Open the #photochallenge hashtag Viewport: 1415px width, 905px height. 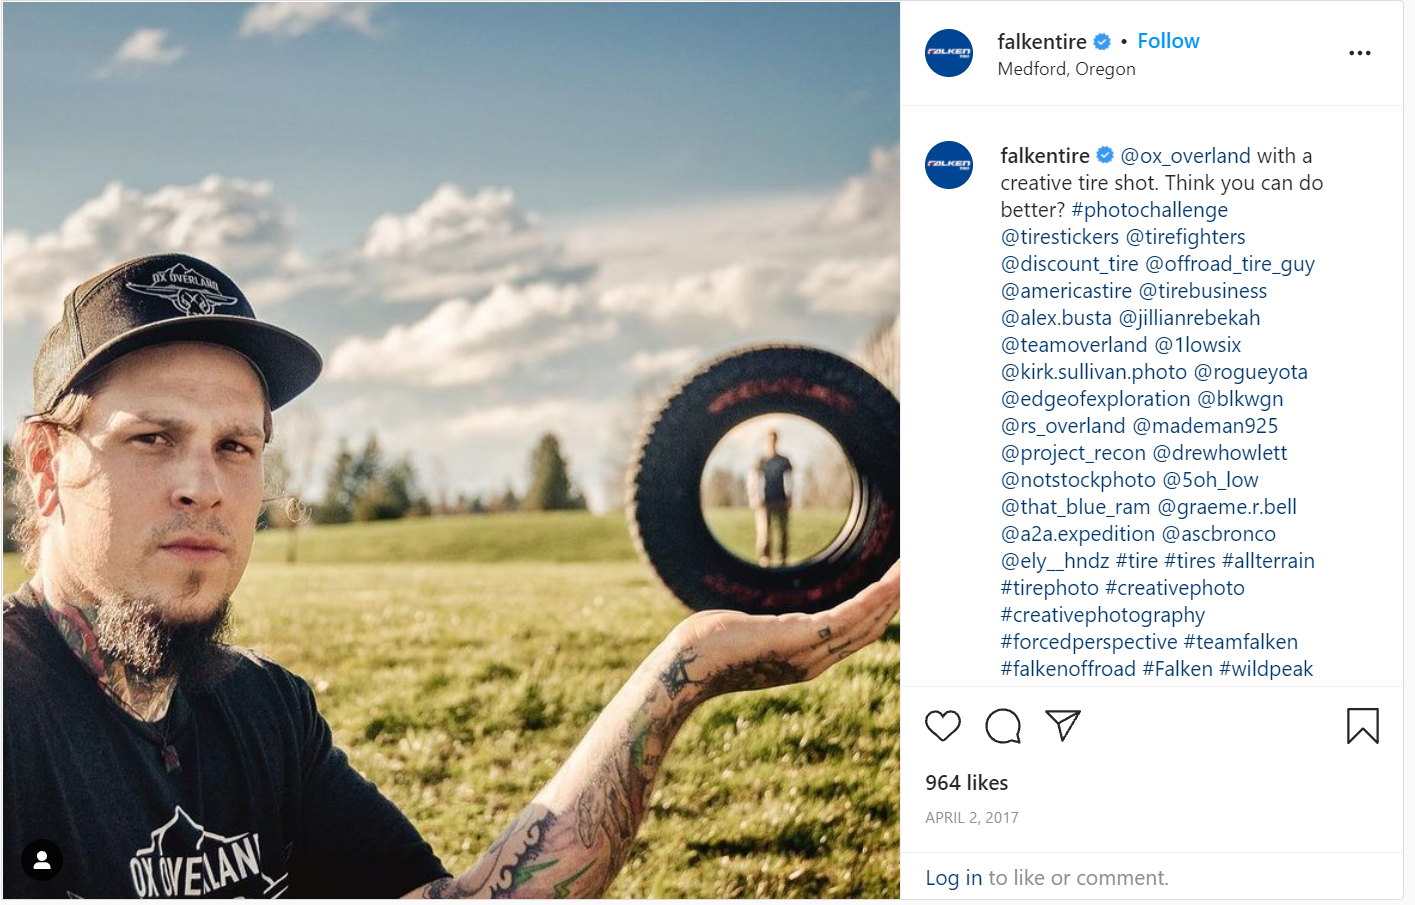[x=1149, y=210]
